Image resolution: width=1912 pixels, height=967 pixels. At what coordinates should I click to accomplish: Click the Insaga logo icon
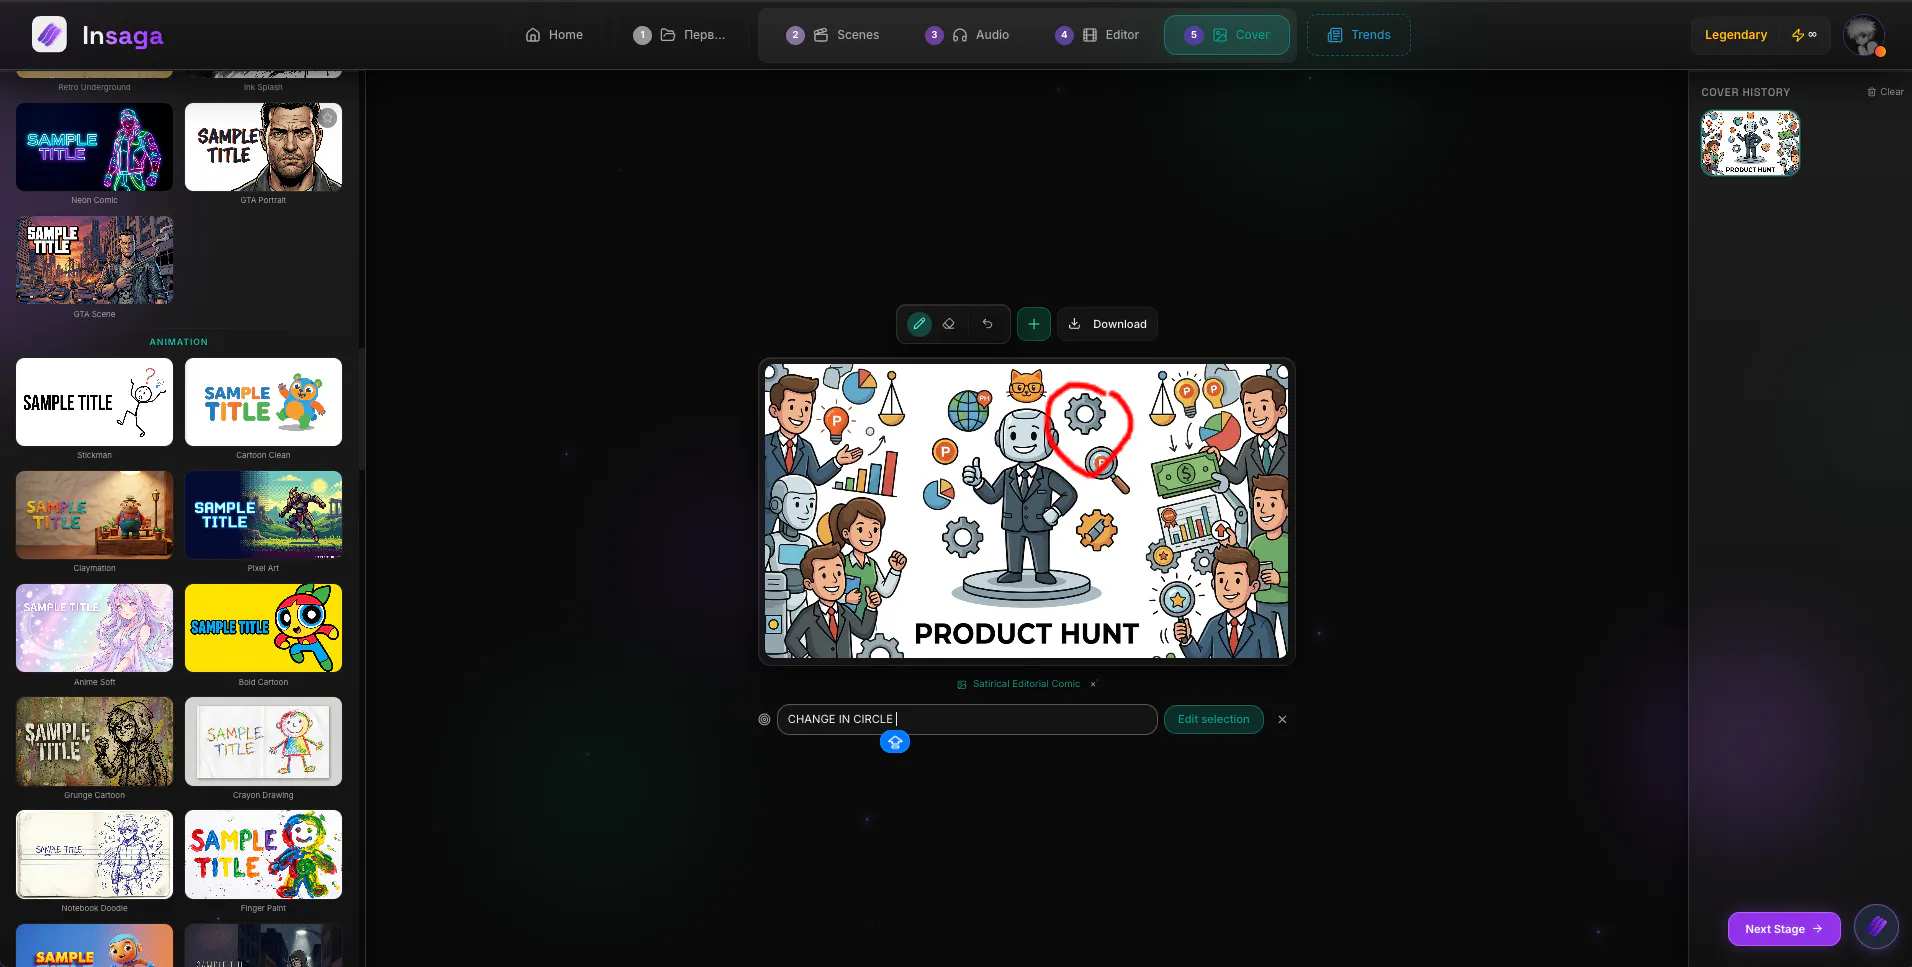tap(49, 35)
